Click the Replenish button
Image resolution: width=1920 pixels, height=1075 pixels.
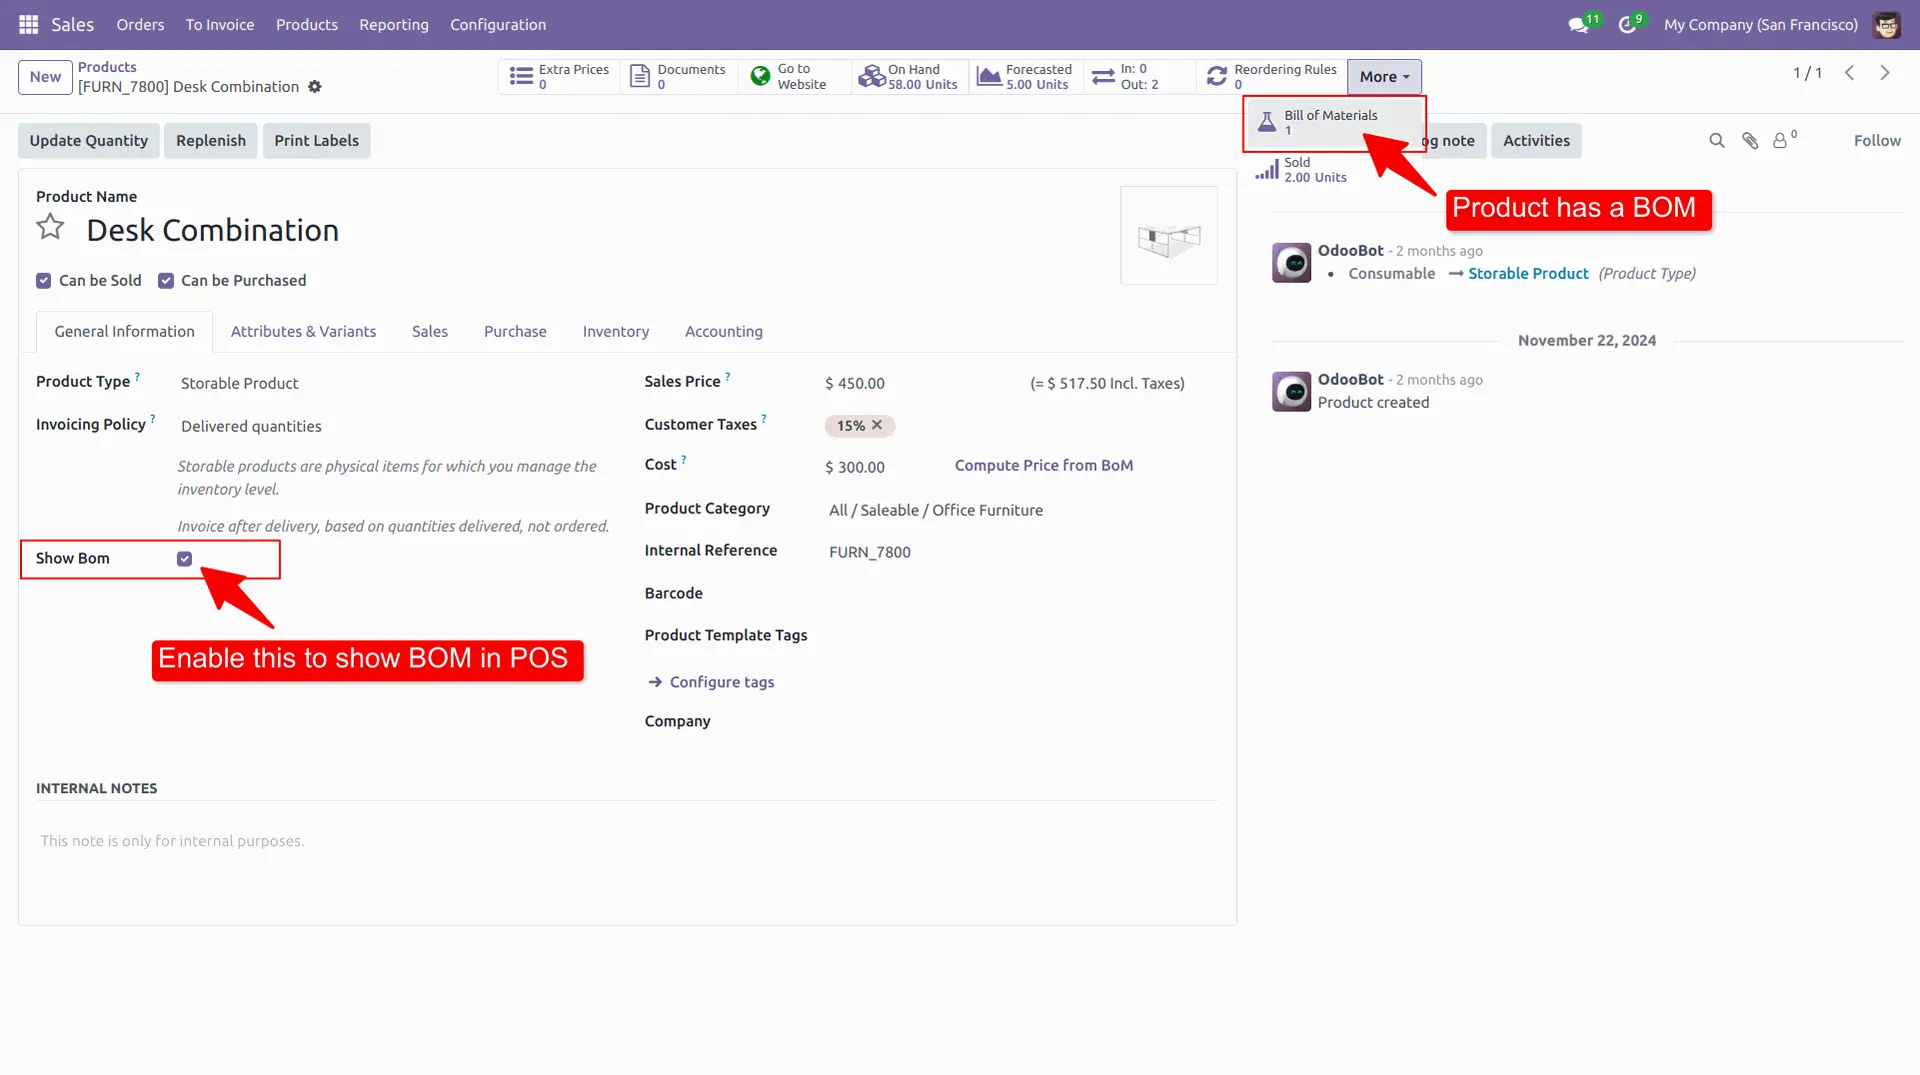click(211, 141)
